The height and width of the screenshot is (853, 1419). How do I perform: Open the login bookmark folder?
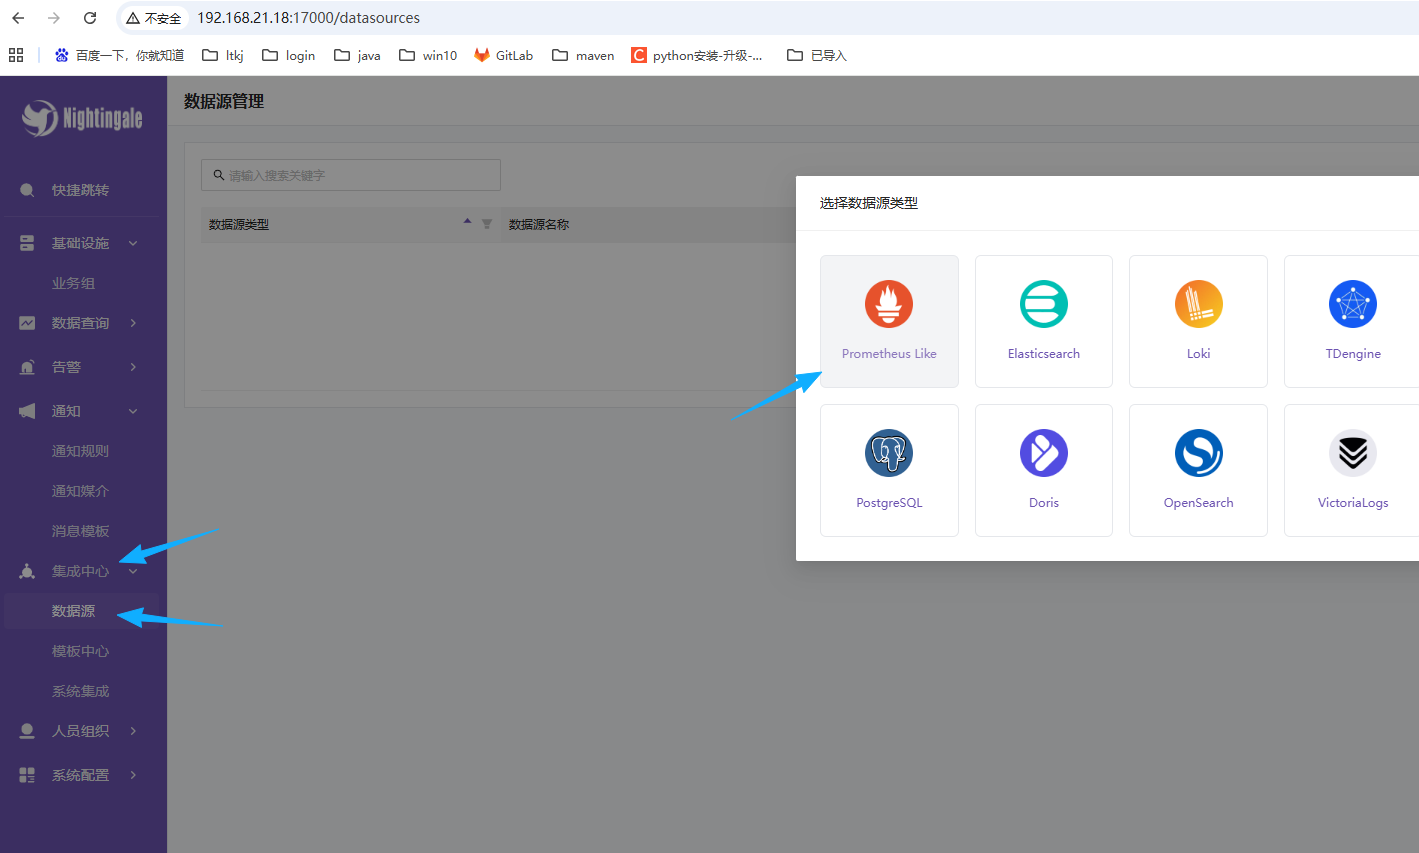coord(289,55)
